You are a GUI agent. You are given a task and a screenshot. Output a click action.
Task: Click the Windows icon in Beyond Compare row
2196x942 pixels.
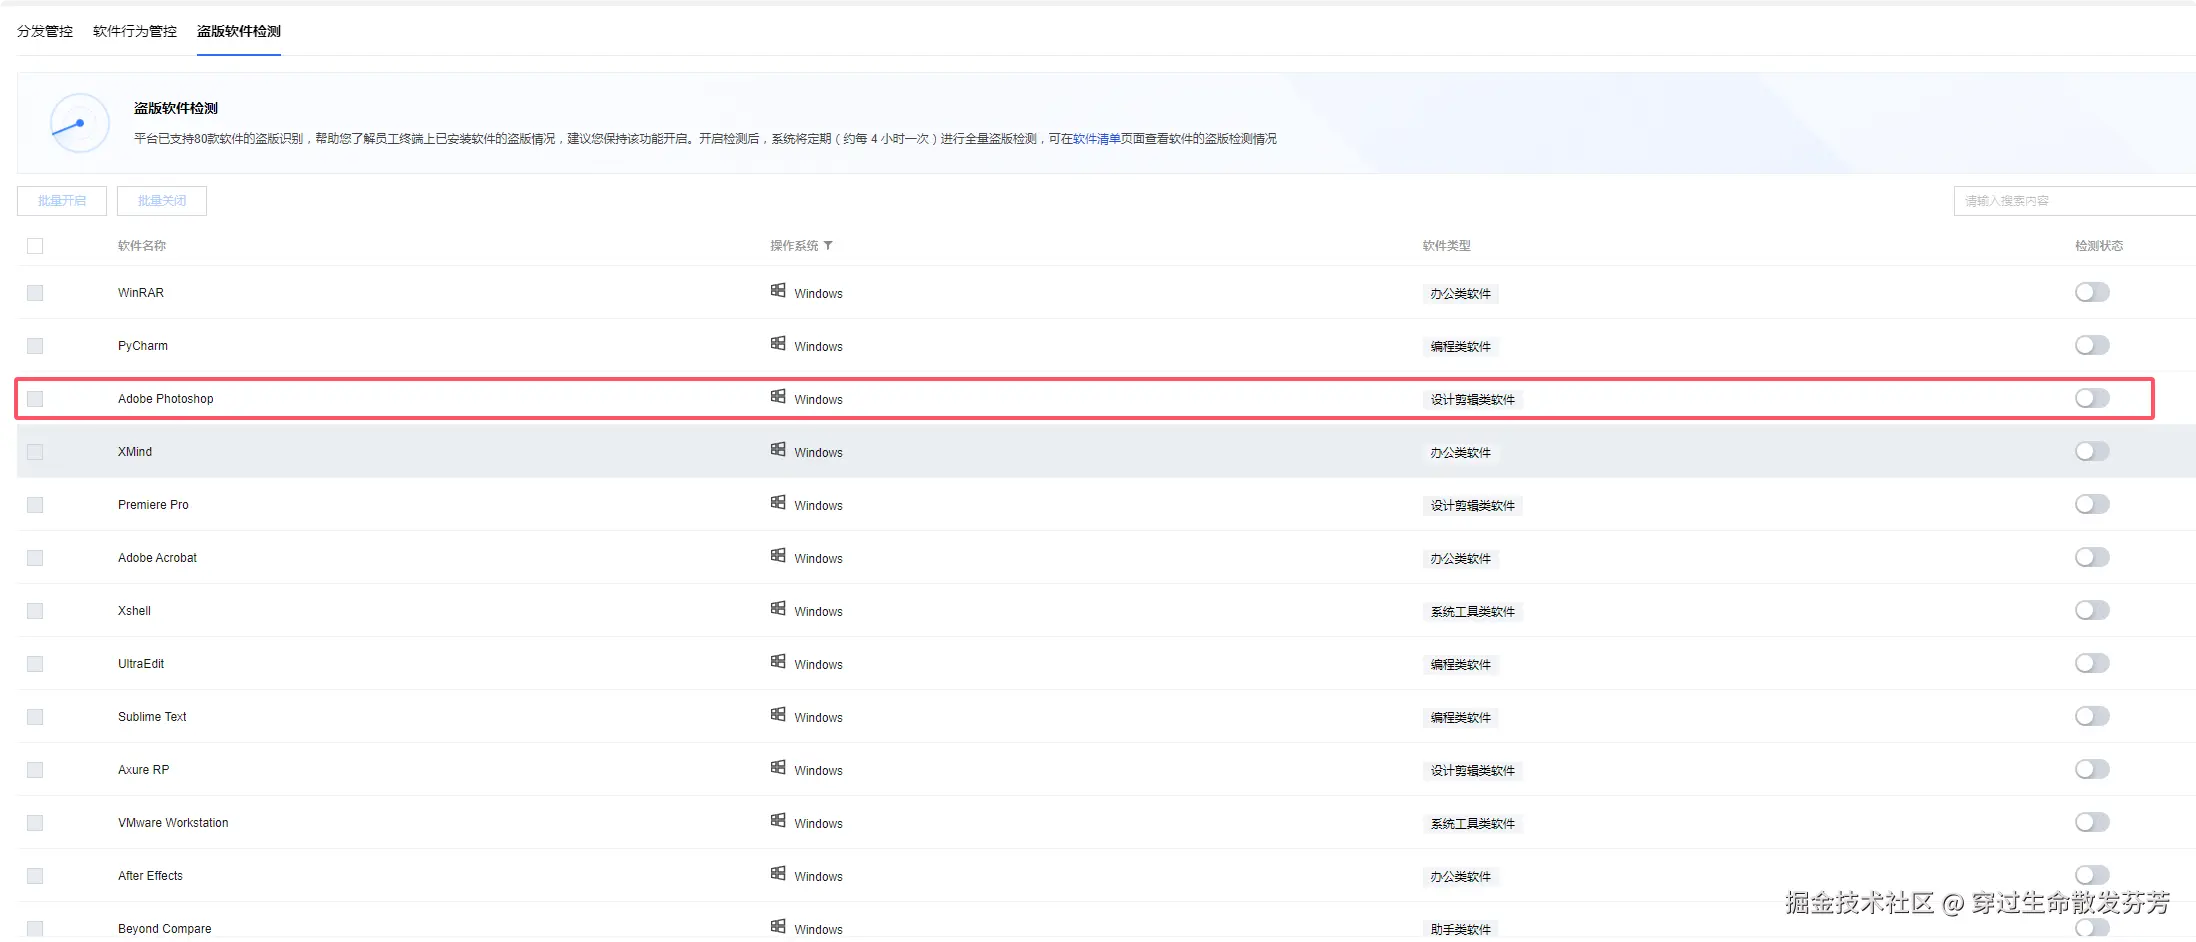point(778,927)
